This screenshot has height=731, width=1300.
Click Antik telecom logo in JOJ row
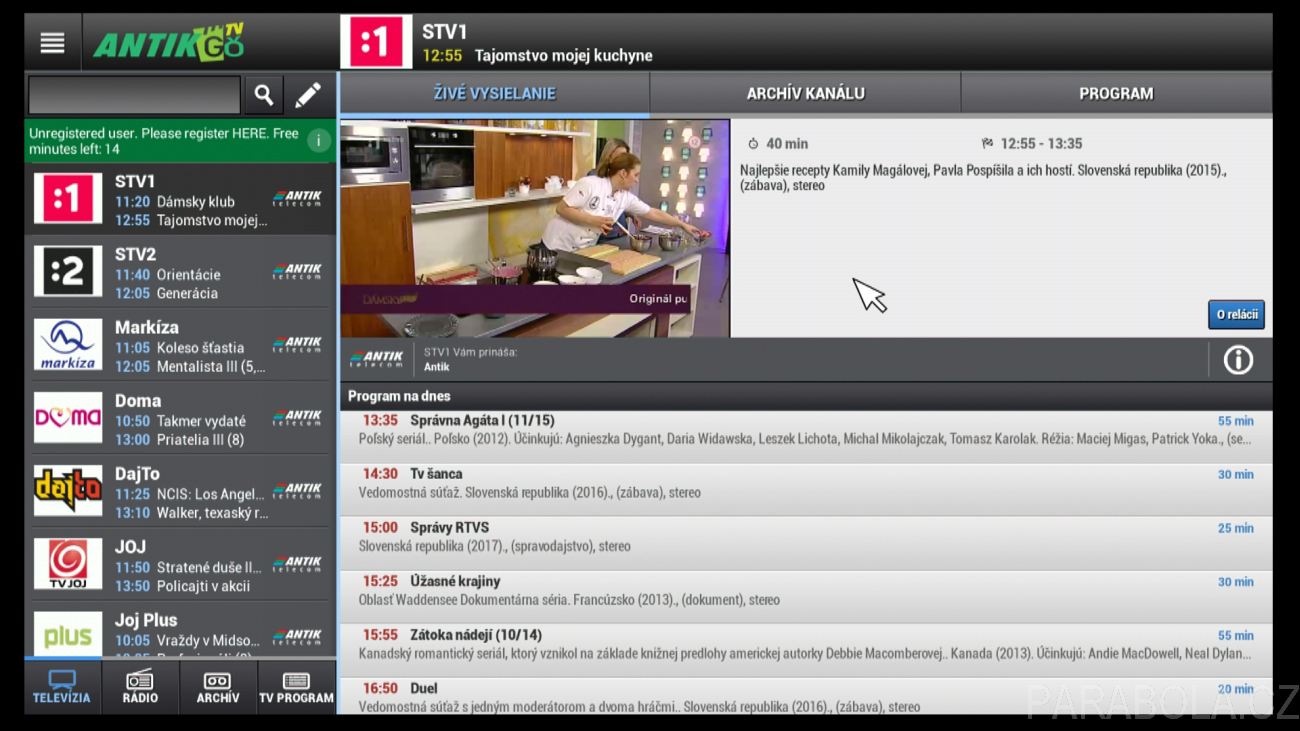(x=297, y=563)
